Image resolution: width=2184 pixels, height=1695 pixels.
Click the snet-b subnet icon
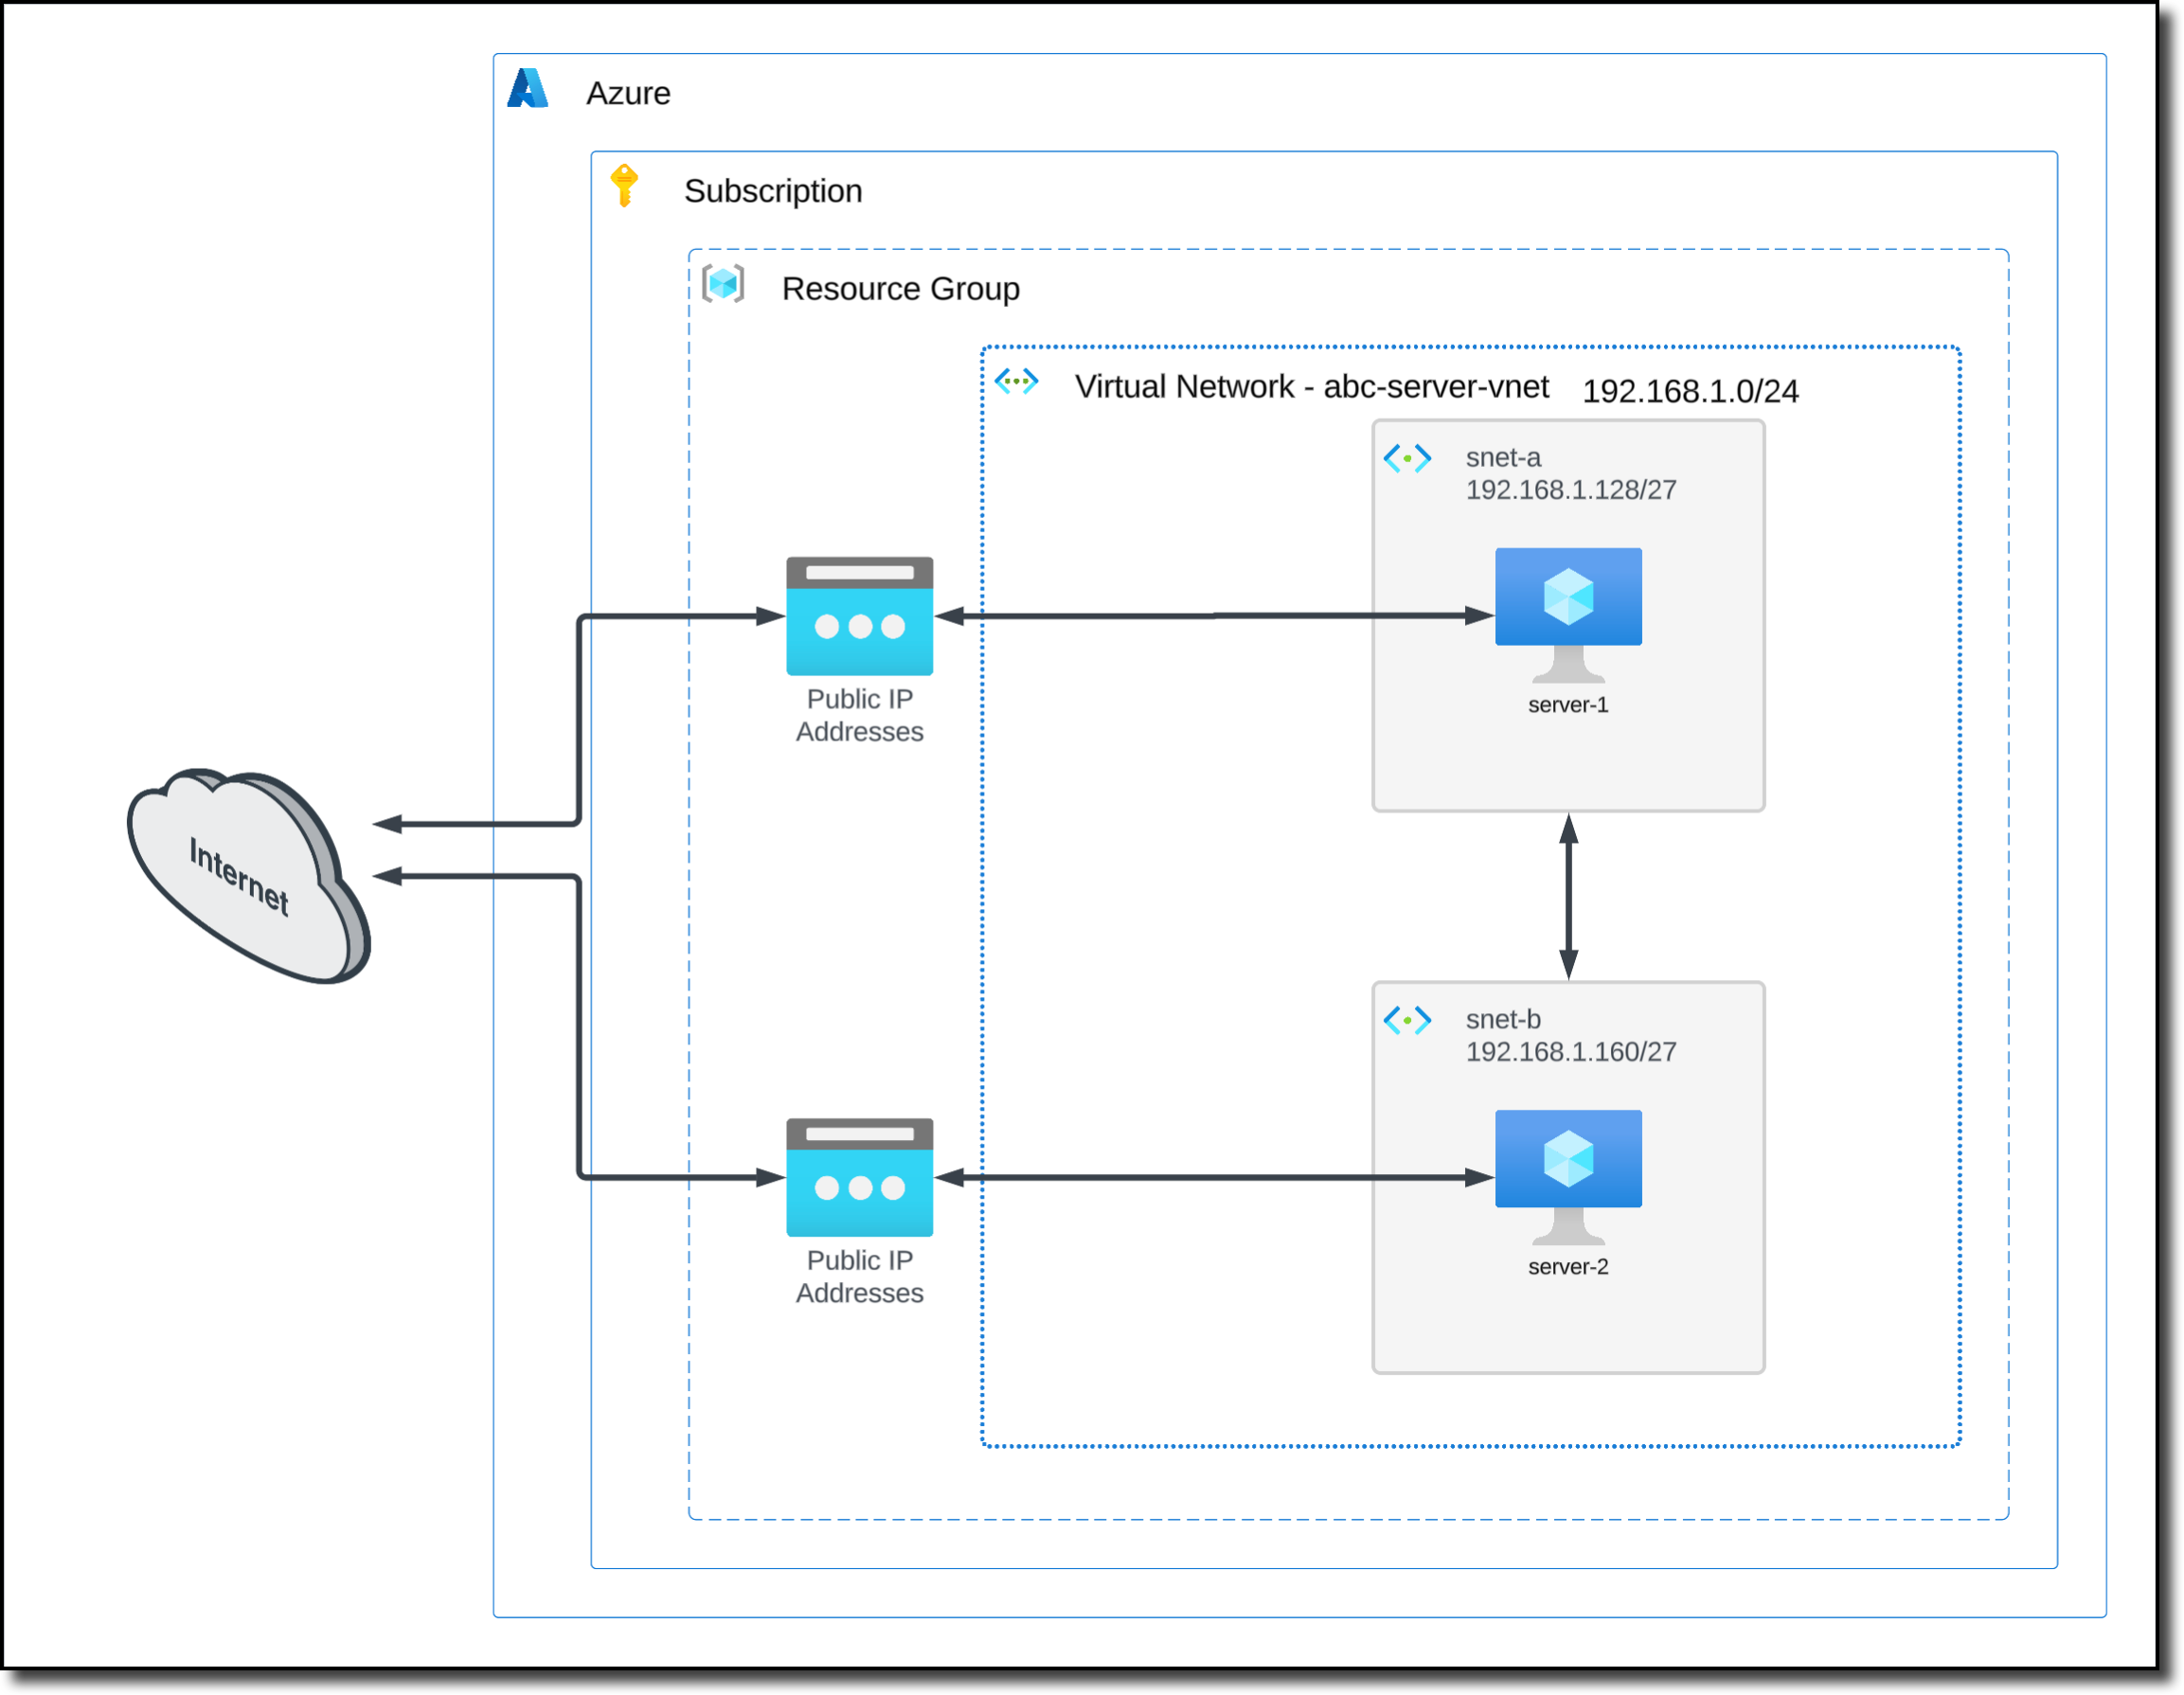(1406, 1020)
